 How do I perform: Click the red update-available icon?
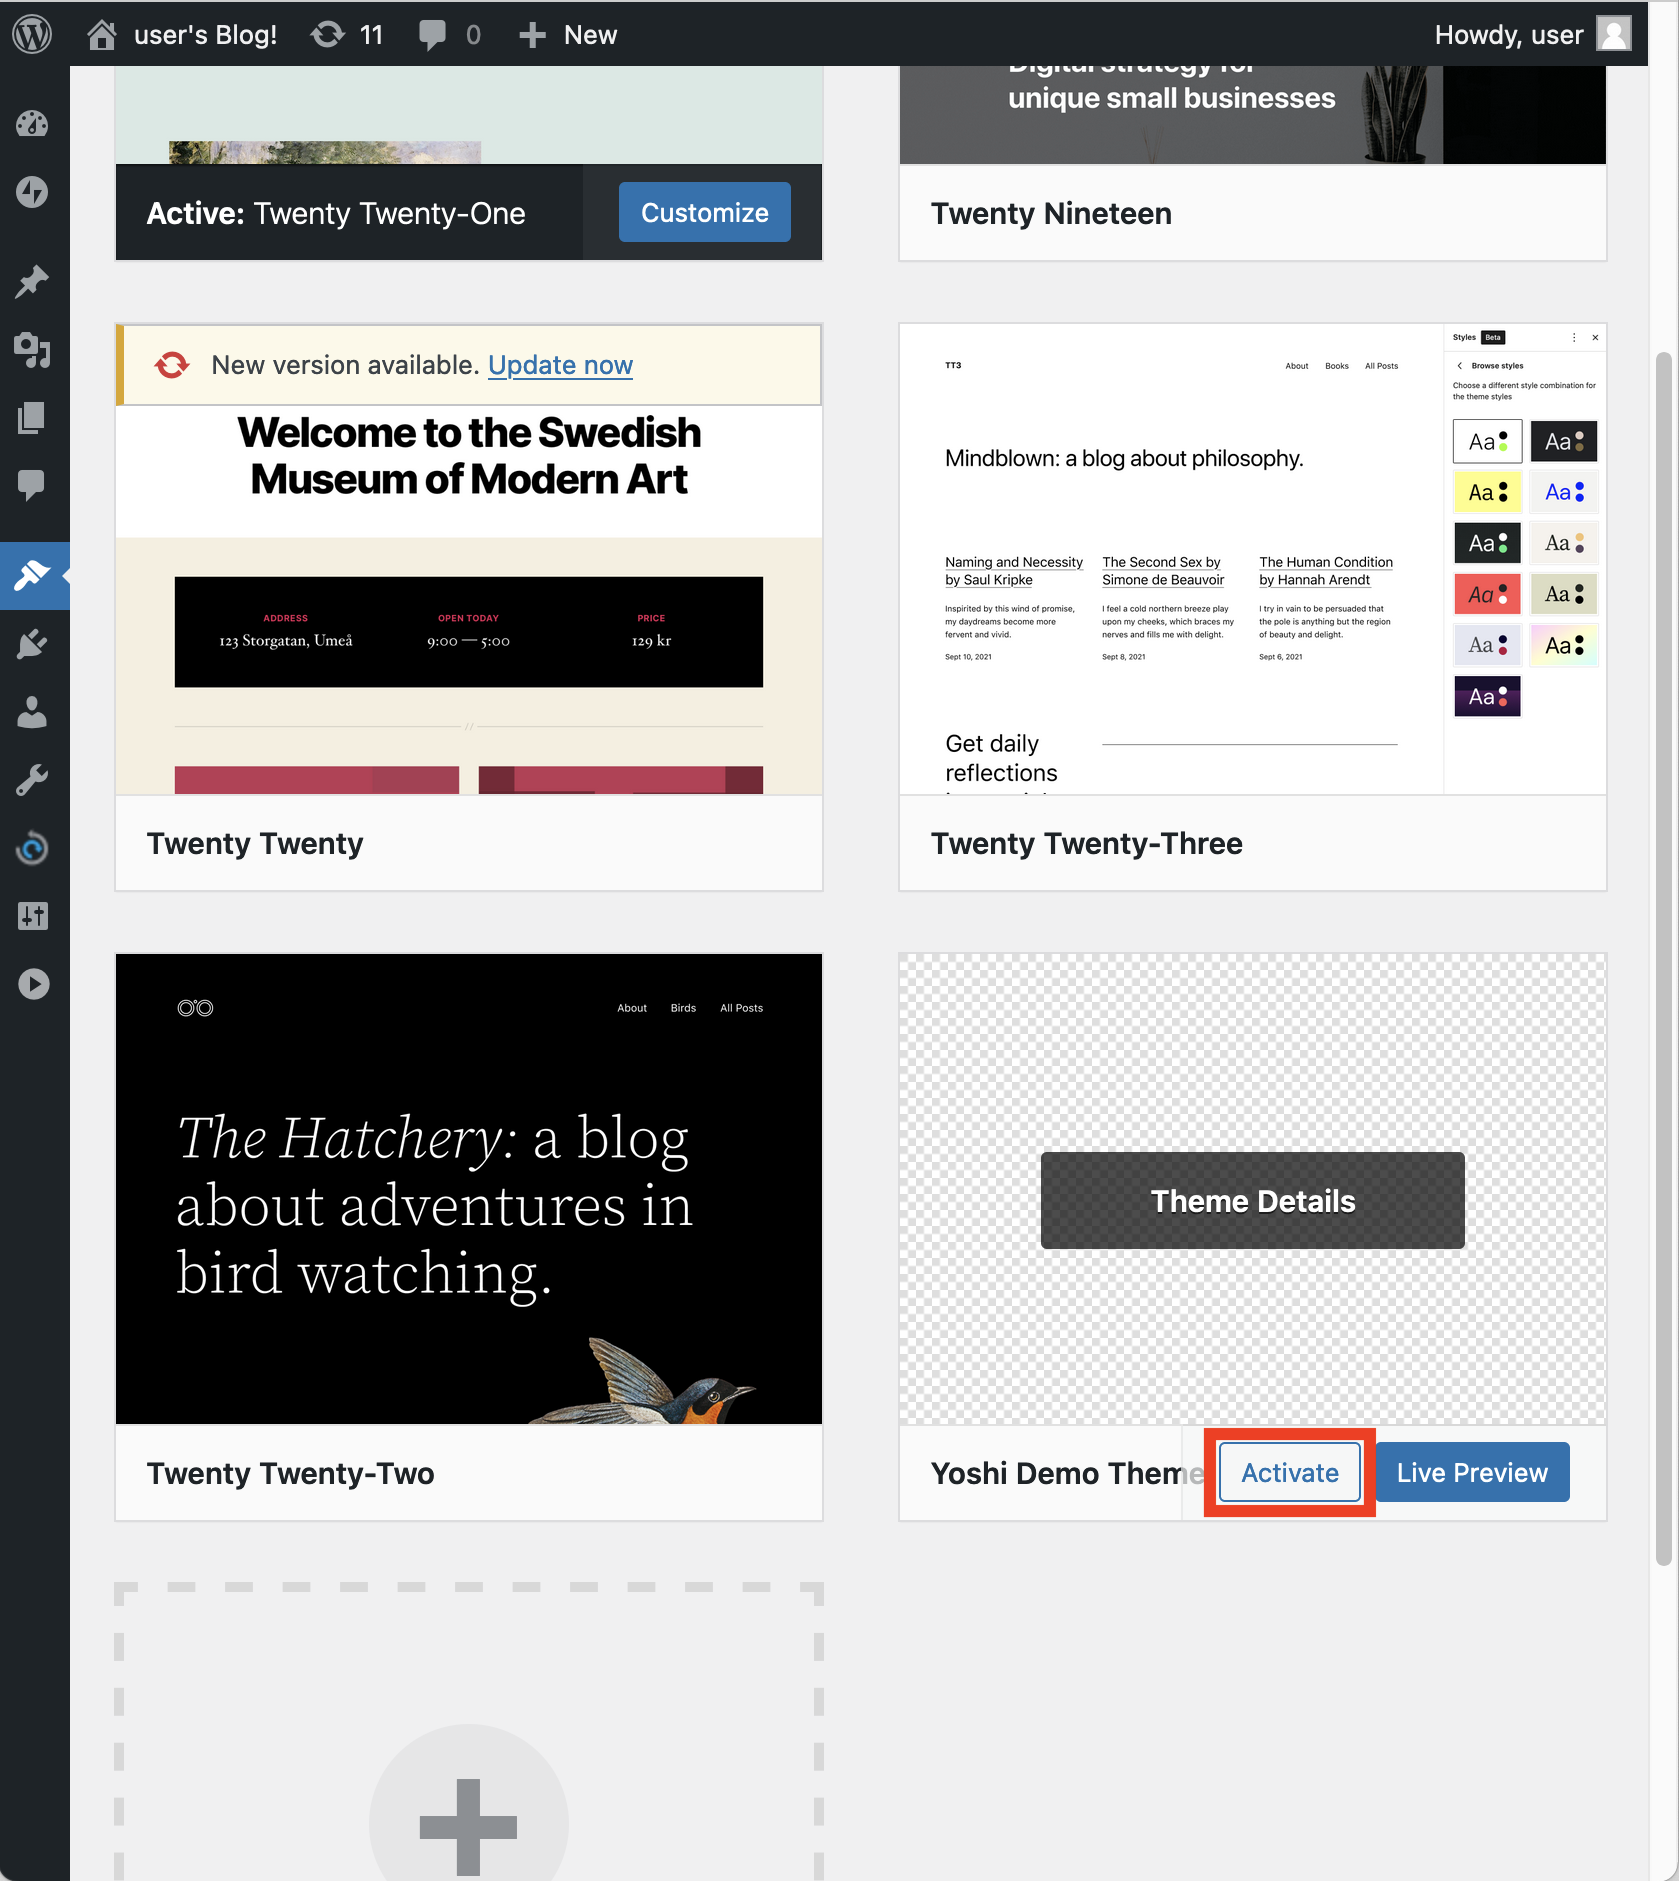pos(172,365)
